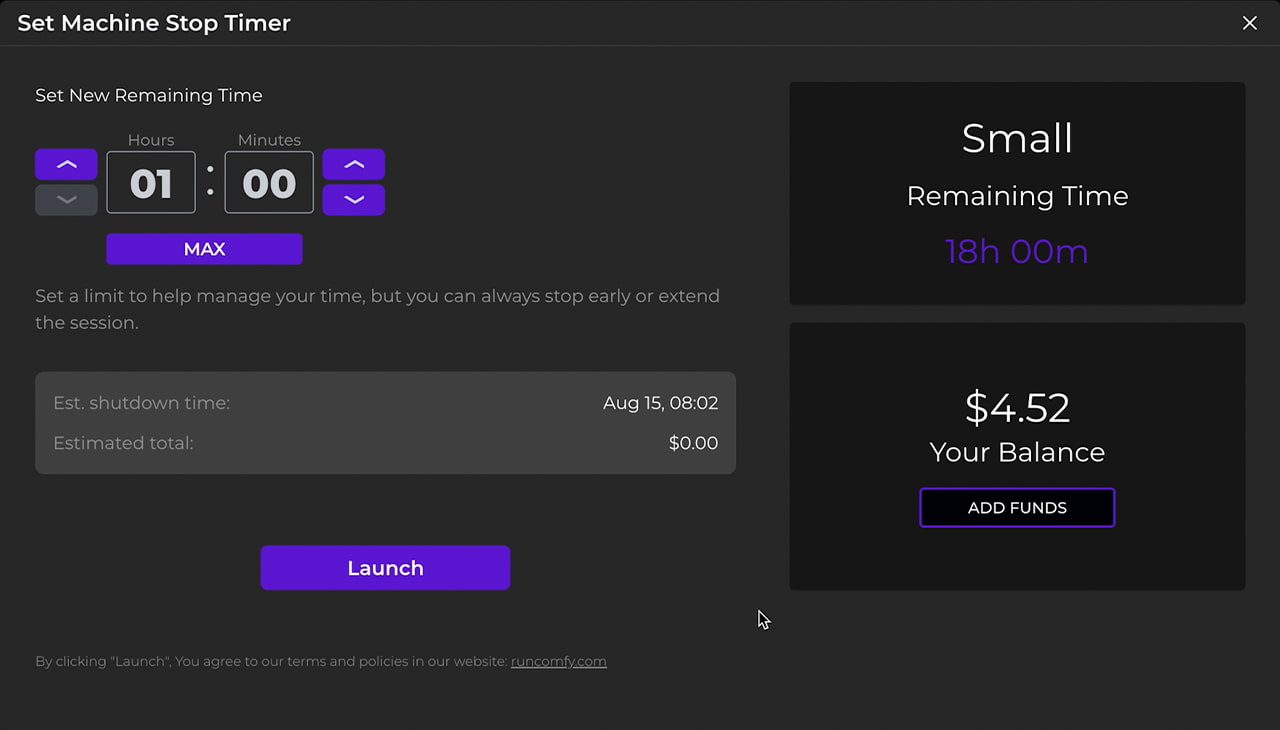The image size is (1280, 730).
Task: Open the runcomfy.com terms link
Action: (x=558, y=661)
